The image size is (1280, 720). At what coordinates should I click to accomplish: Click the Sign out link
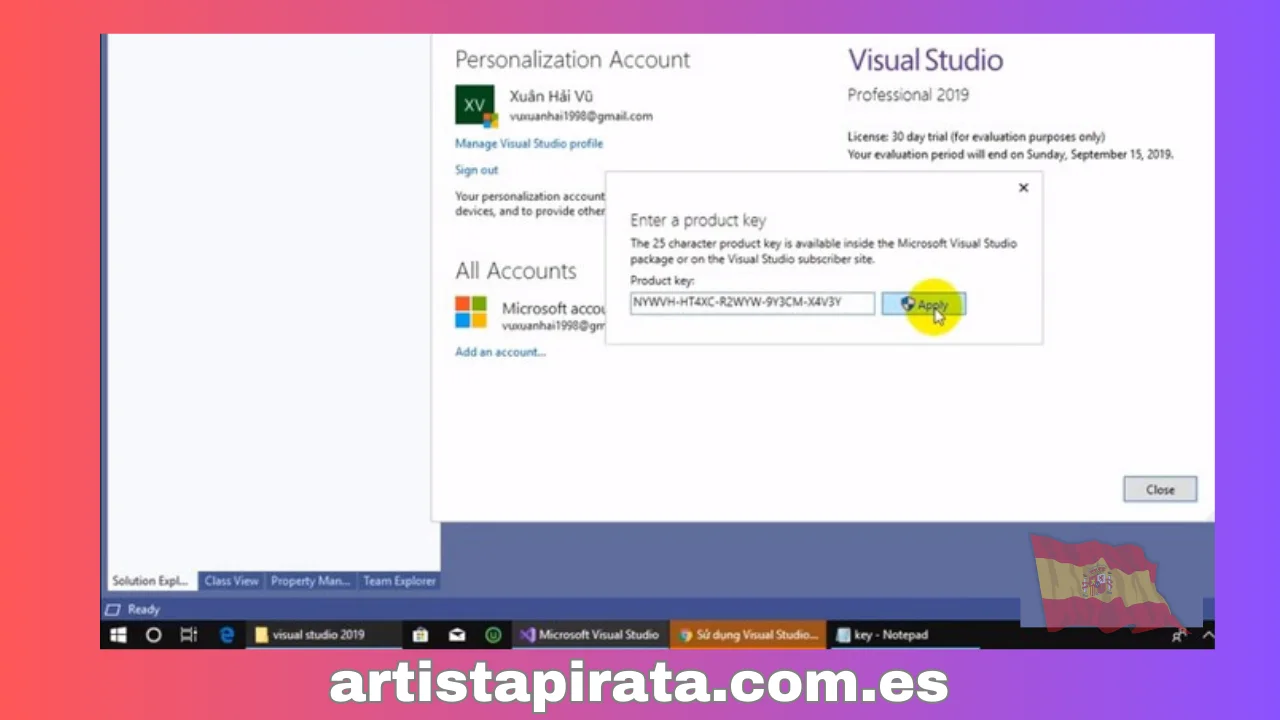(476, 170)
